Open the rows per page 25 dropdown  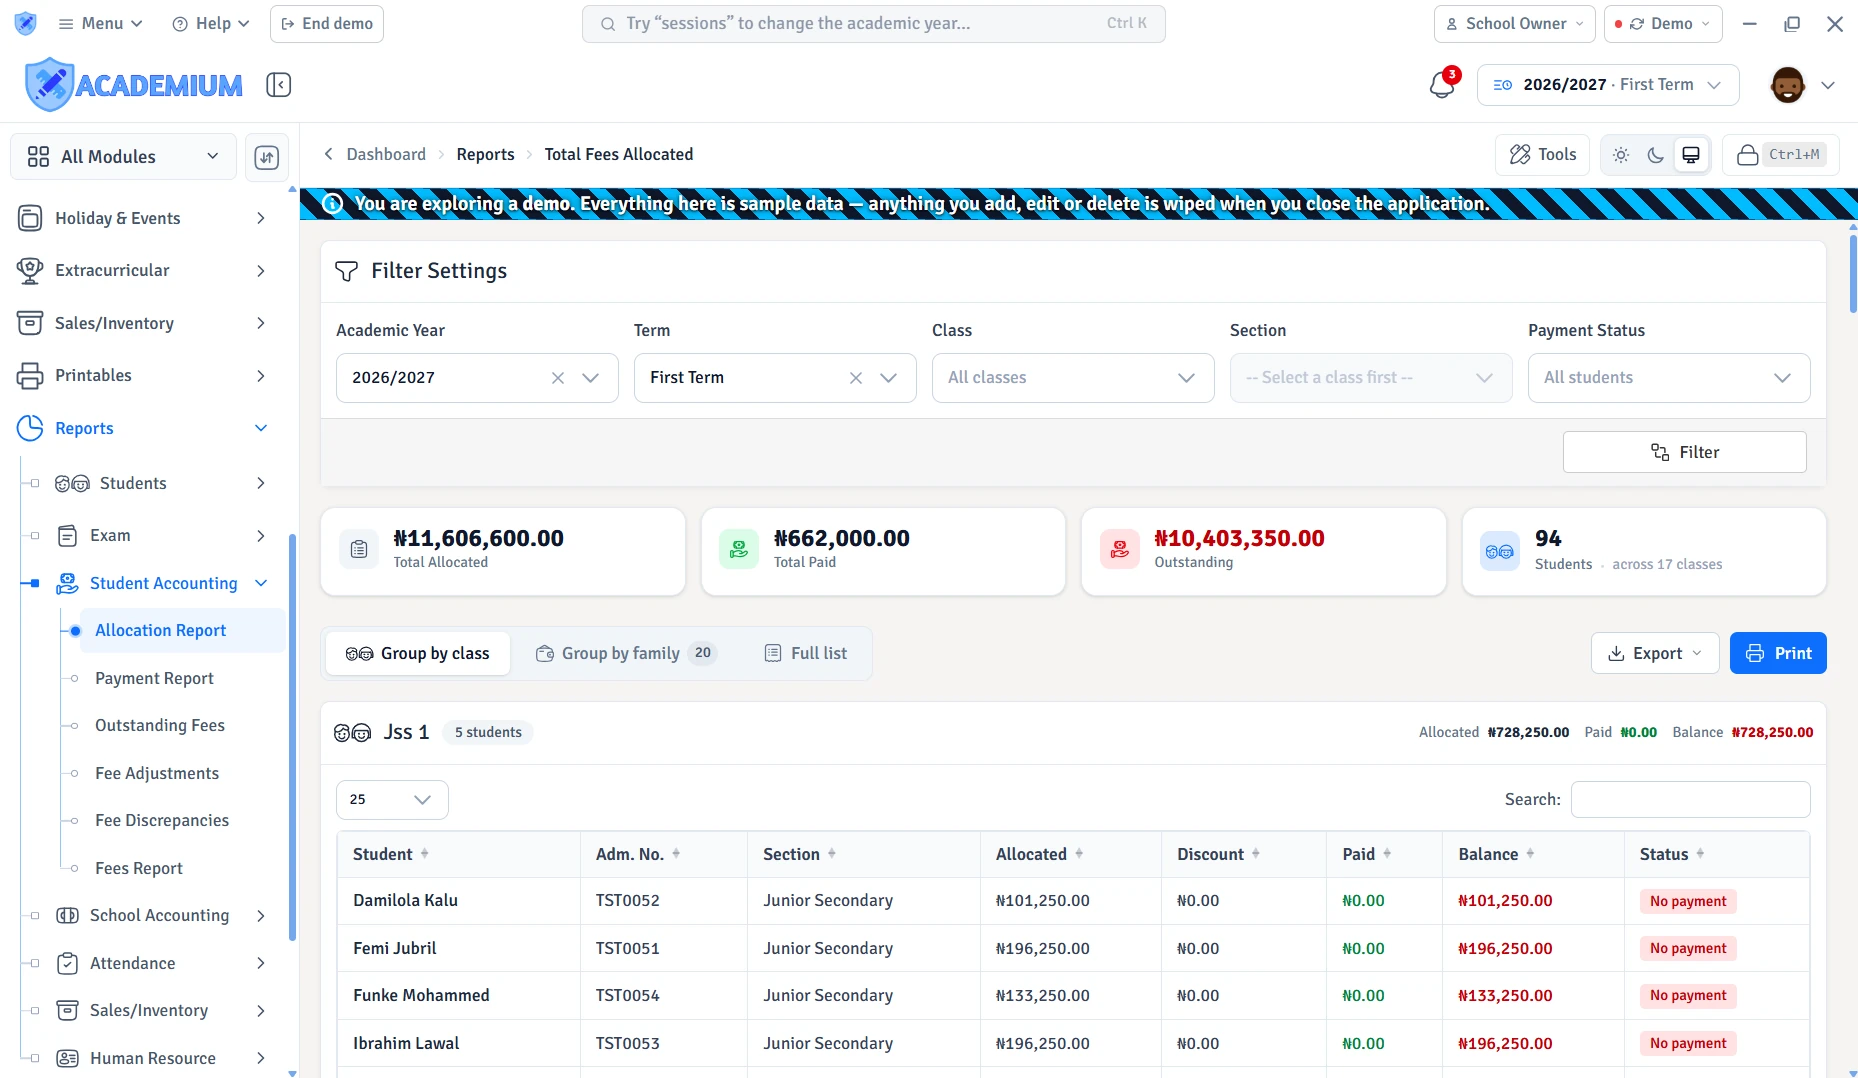392,800
